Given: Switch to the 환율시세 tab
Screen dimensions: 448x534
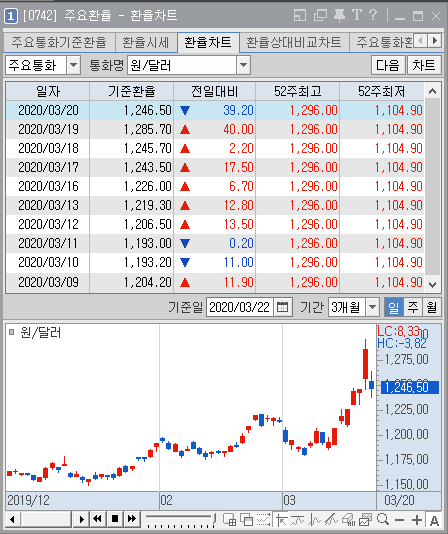Looking at the screenshot, I should pos(146,42).
